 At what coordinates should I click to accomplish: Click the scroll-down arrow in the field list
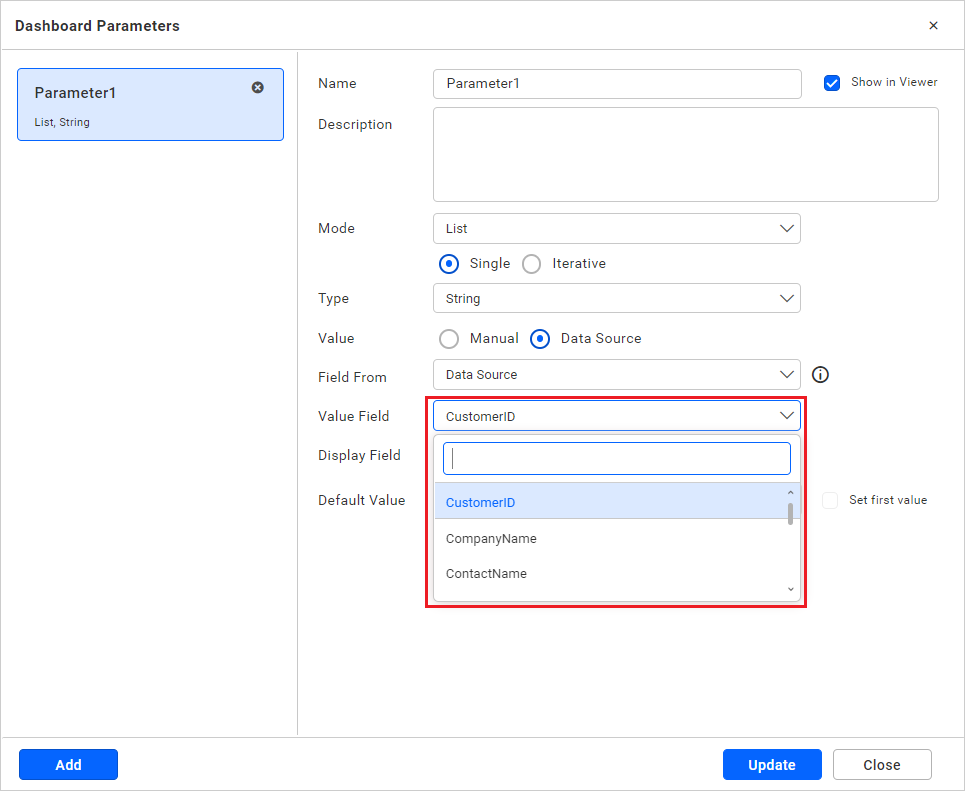click(x=790, y=590)
